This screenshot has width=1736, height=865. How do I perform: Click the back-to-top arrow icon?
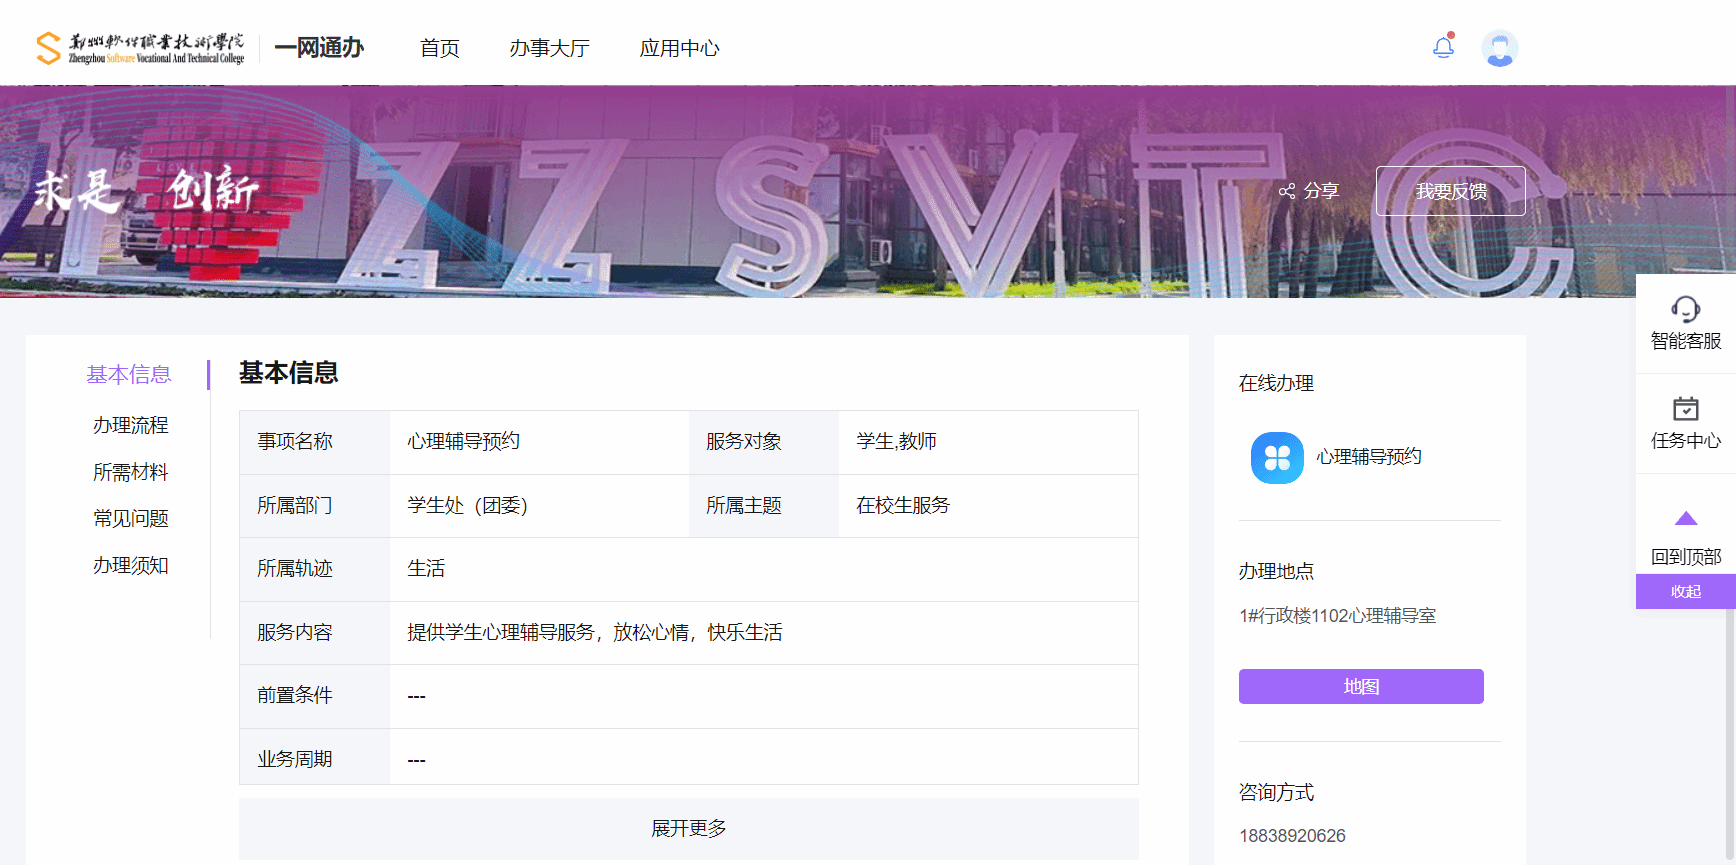coord(1685,518)
